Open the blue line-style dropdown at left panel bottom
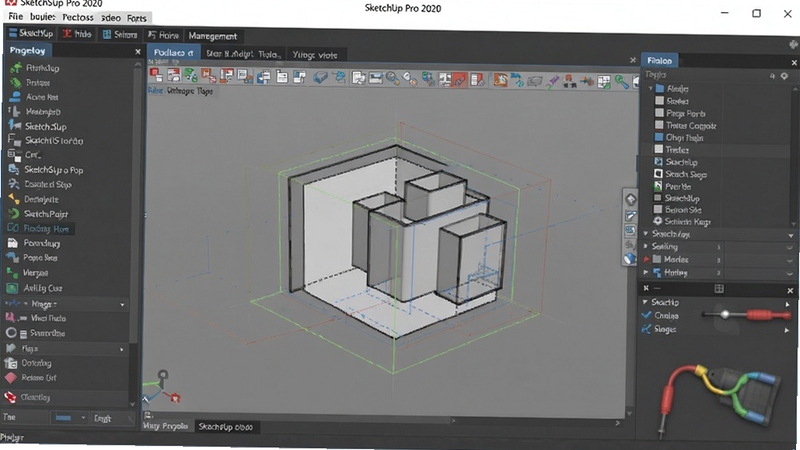This screenshot has width=800, height=450. click(69, 418)
